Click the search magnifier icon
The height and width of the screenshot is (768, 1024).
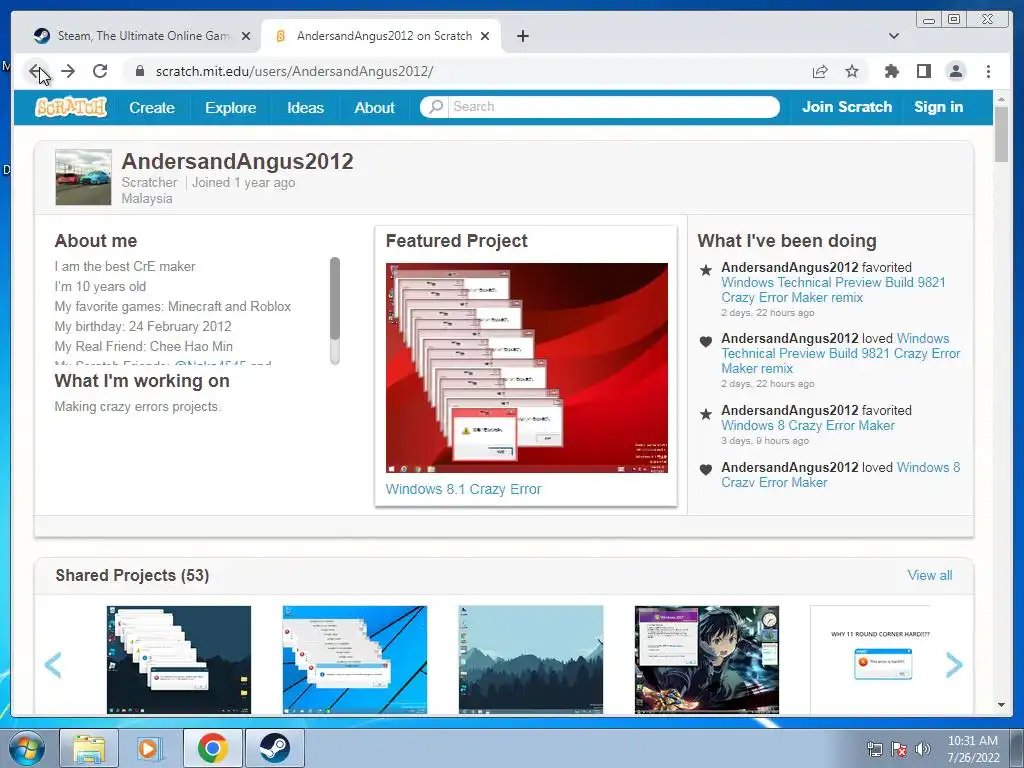coord(436,106)
